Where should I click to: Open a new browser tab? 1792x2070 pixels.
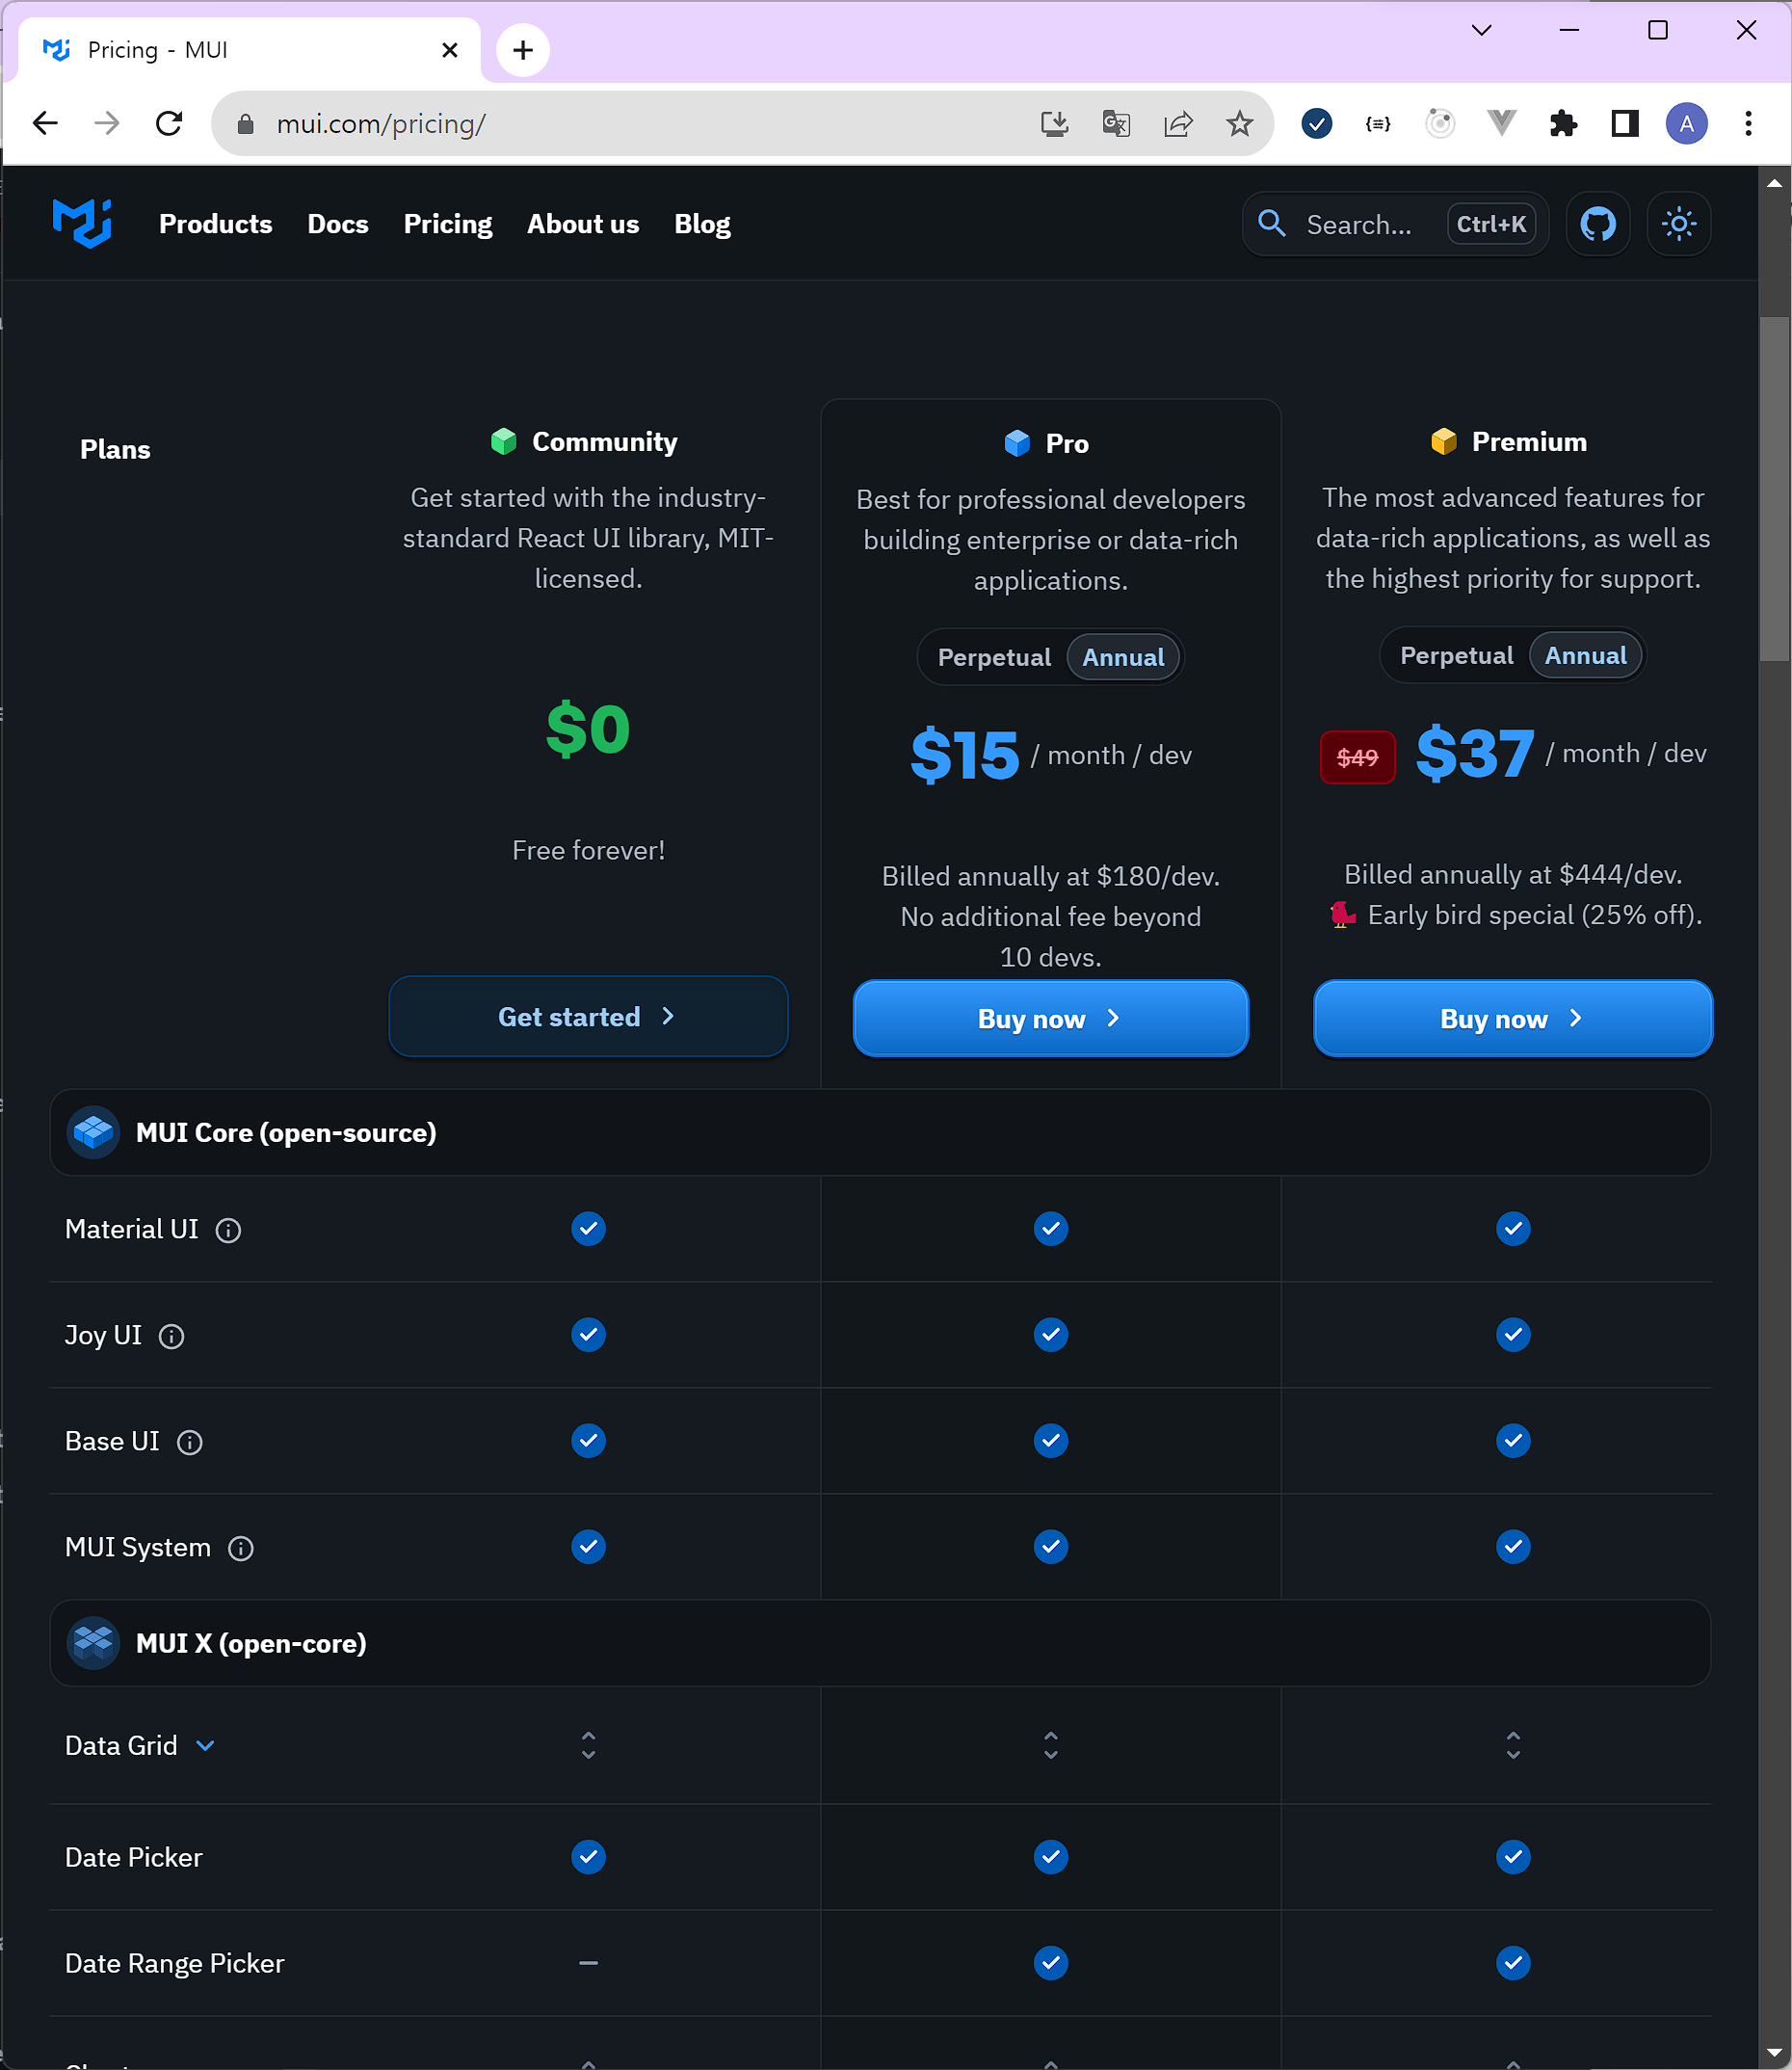pyautogui.click(x=522, y=50)
